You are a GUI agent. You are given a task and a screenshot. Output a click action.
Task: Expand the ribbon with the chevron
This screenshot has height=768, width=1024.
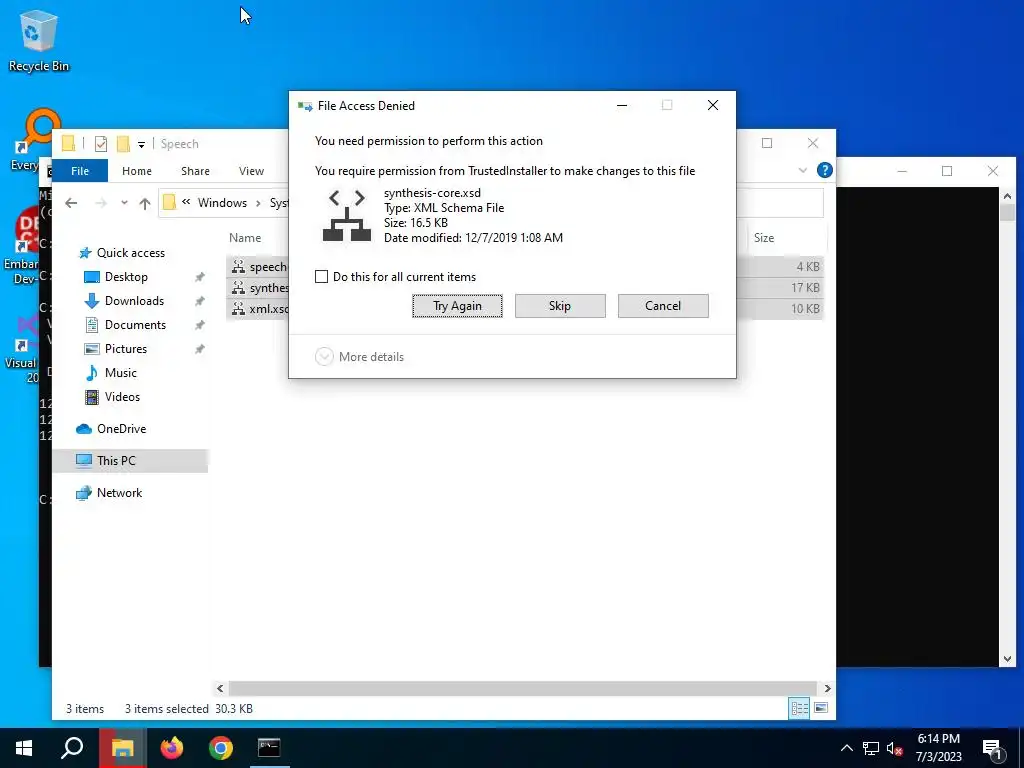803,170
